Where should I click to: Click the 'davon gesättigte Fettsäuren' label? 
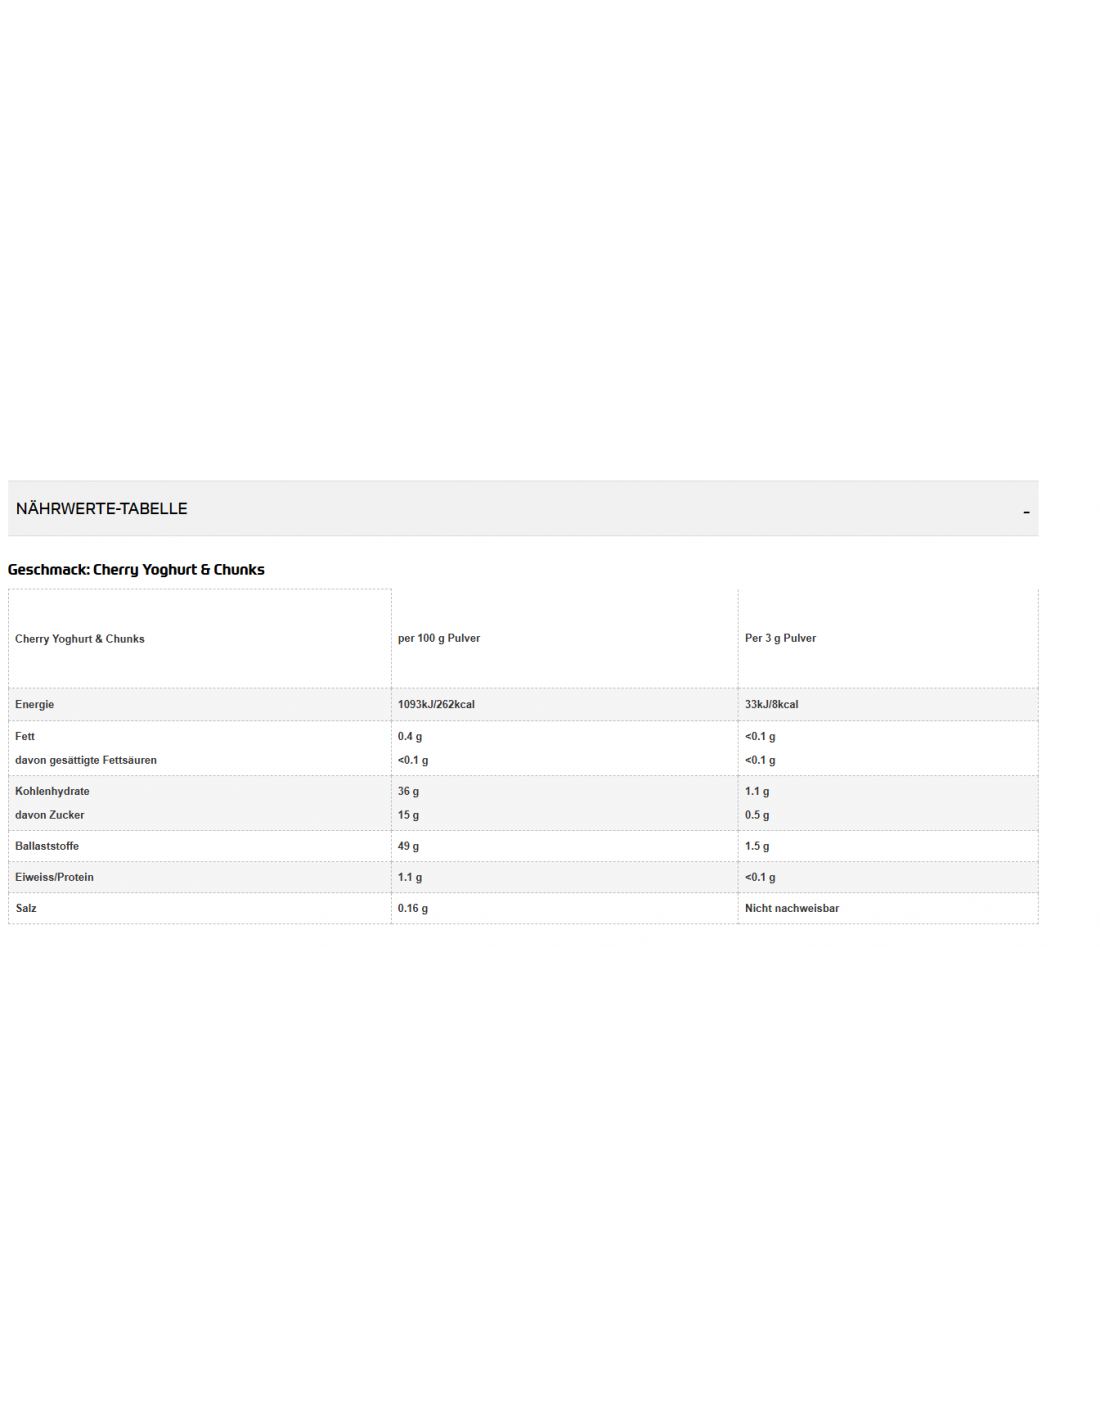coord(86,761)
